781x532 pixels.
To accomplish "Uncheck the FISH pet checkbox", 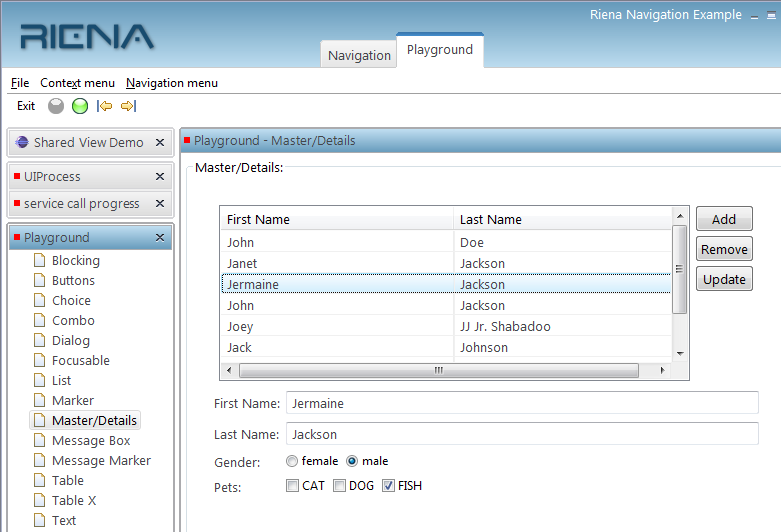I will (x=388, y=487).
